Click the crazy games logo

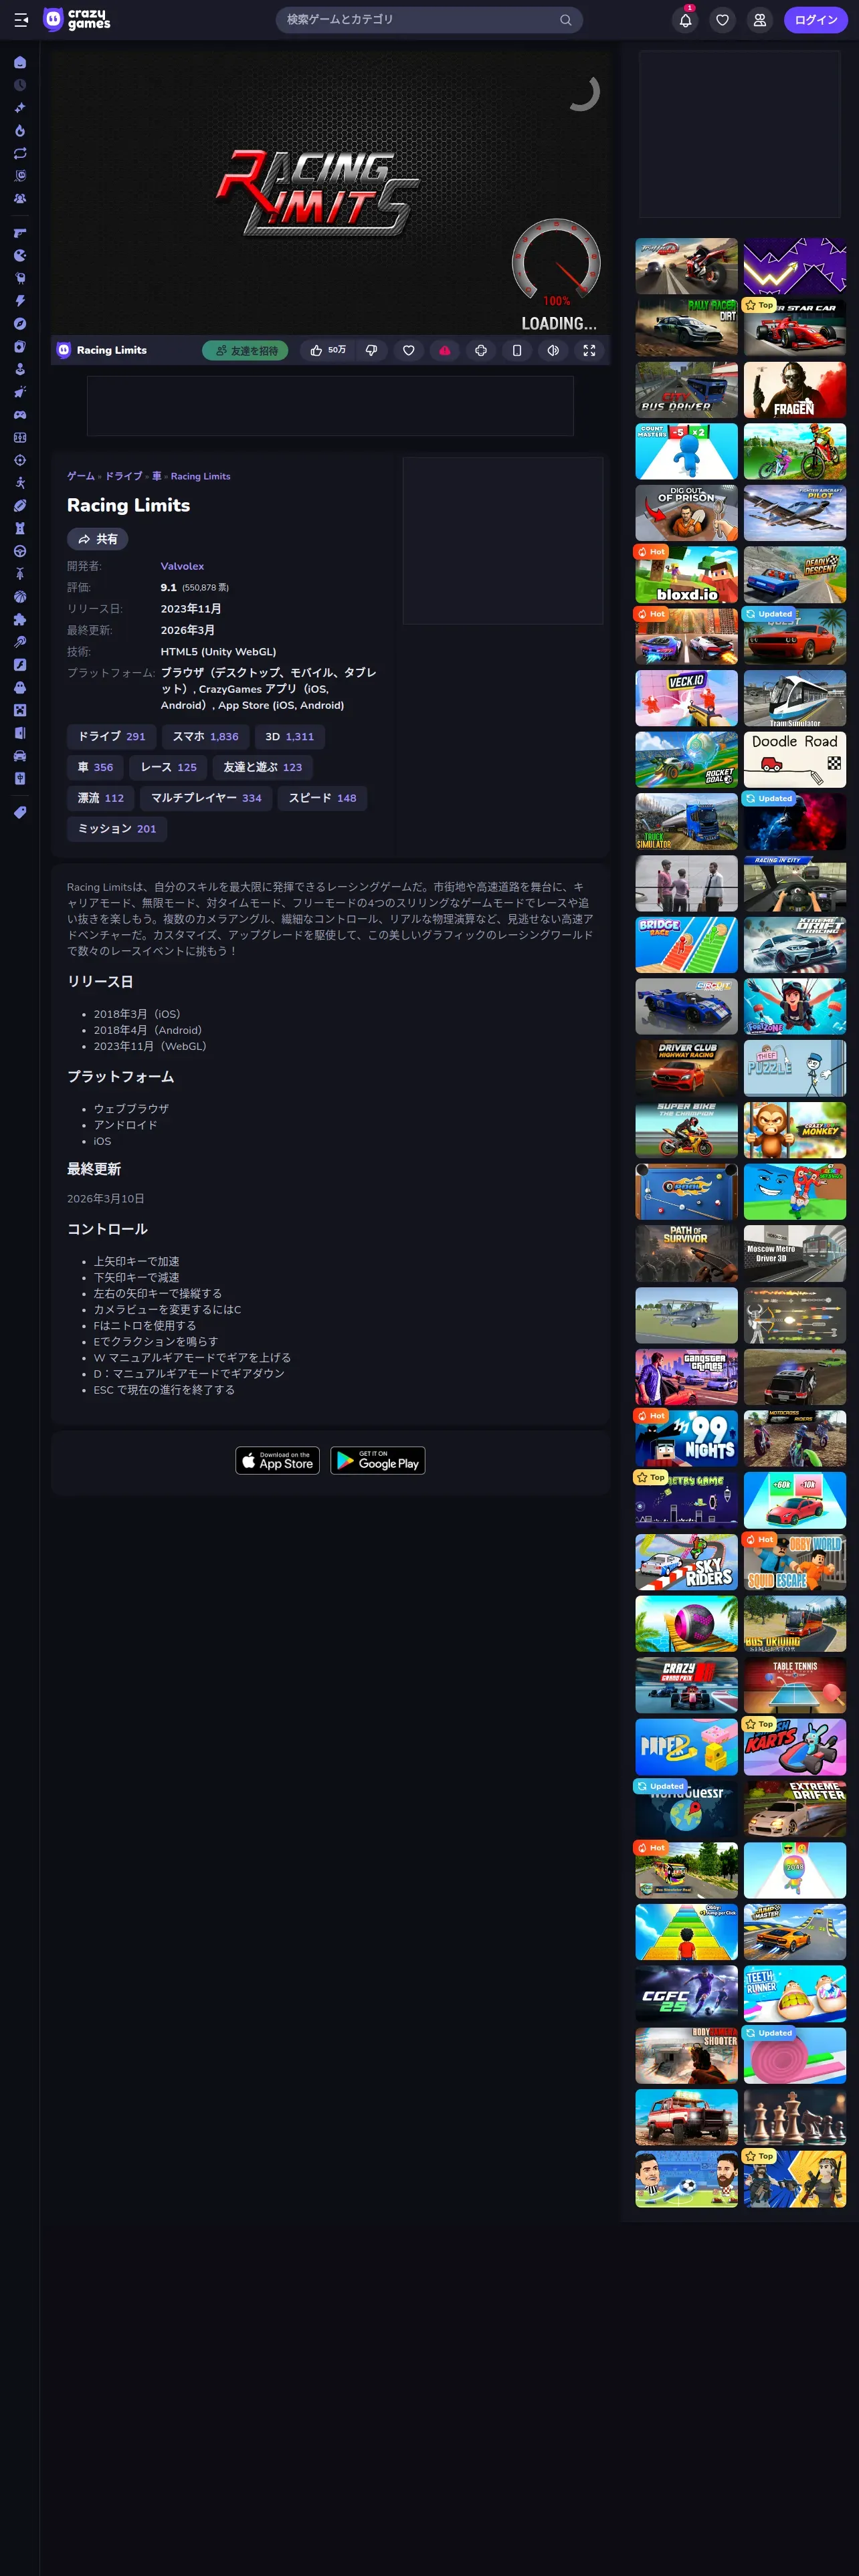[77, 19]
